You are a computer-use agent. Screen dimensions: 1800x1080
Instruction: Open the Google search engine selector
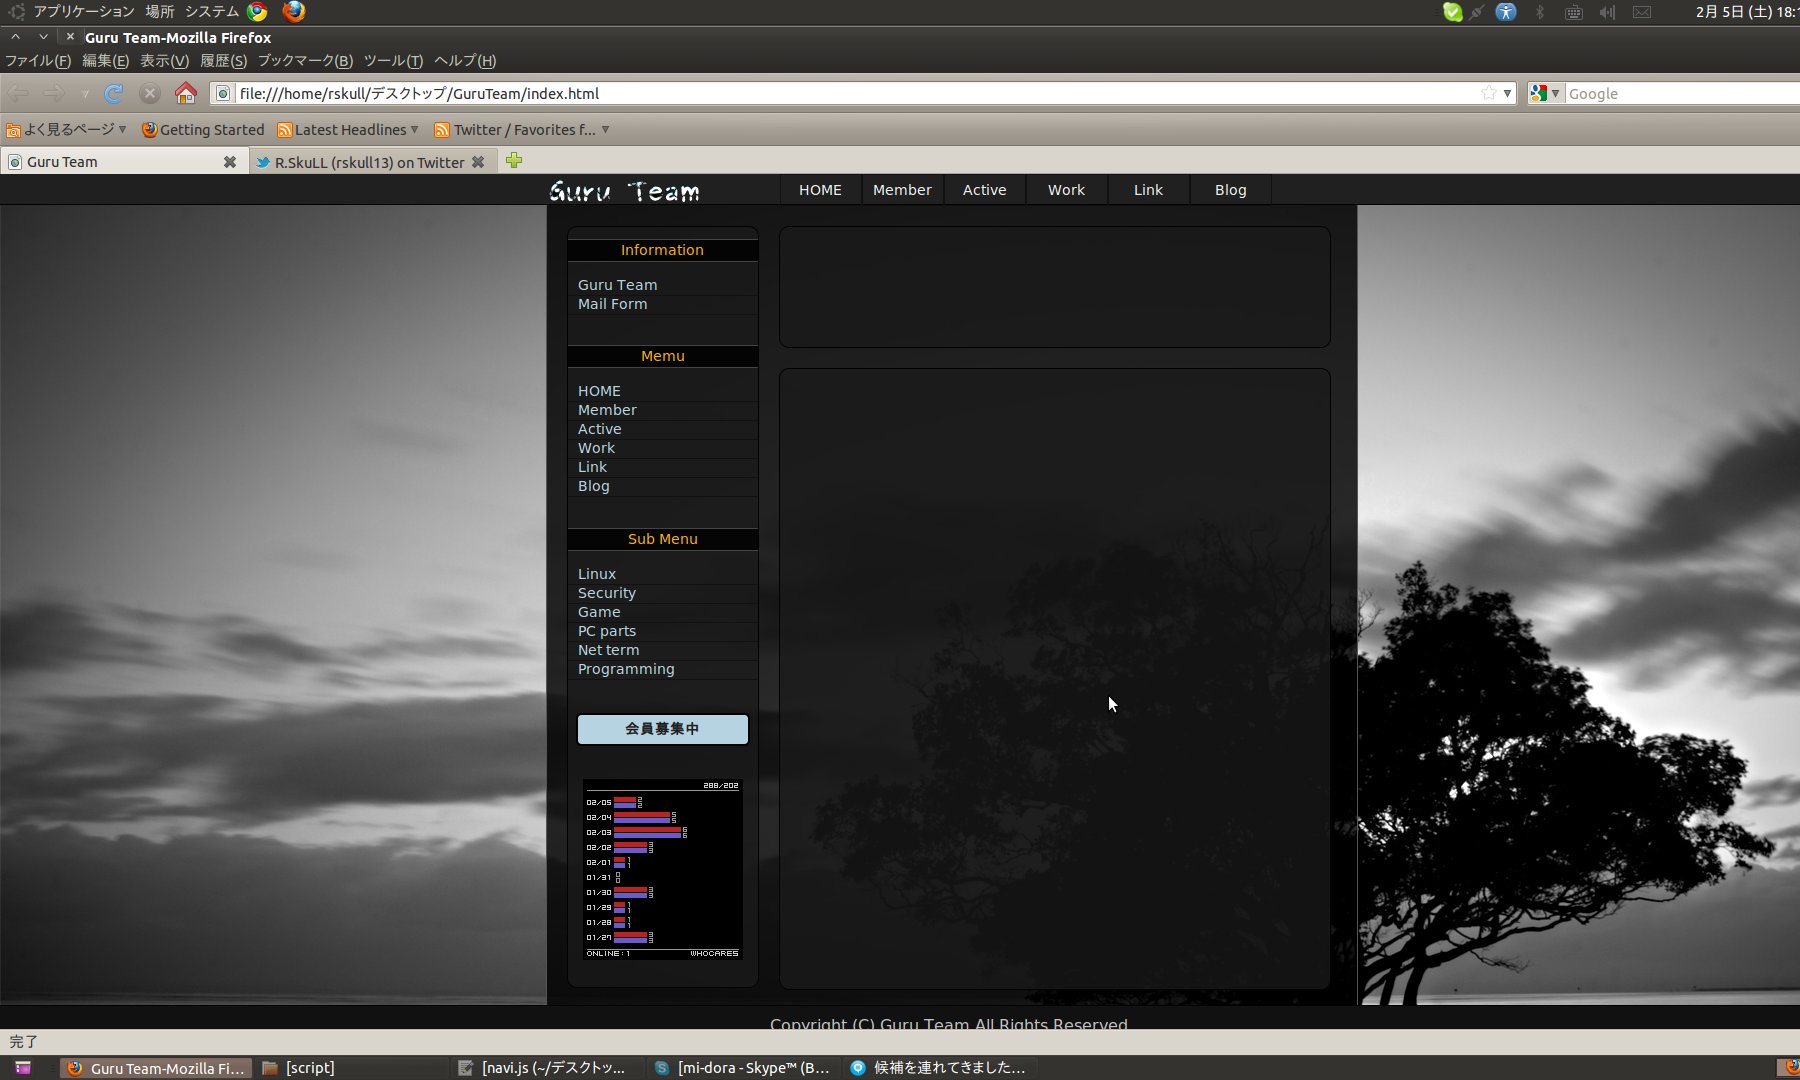1545,93
